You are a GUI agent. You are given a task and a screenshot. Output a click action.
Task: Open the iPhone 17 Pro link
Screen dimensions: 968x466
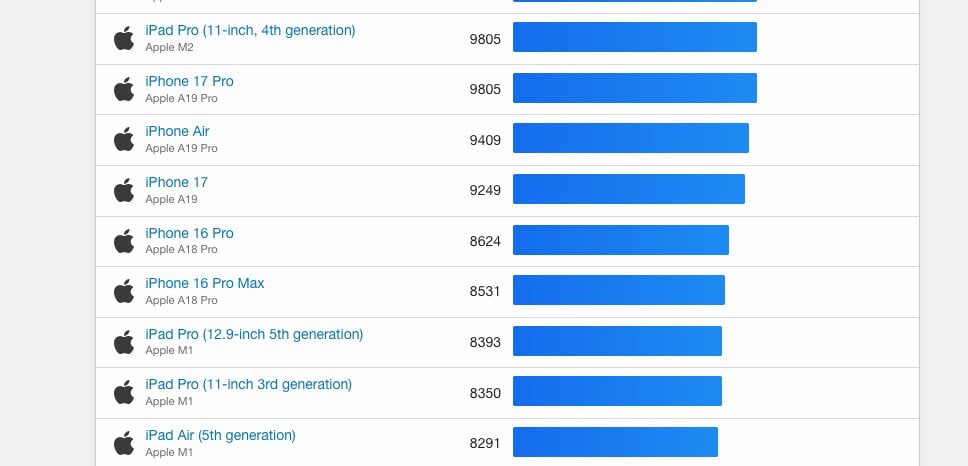189,81
